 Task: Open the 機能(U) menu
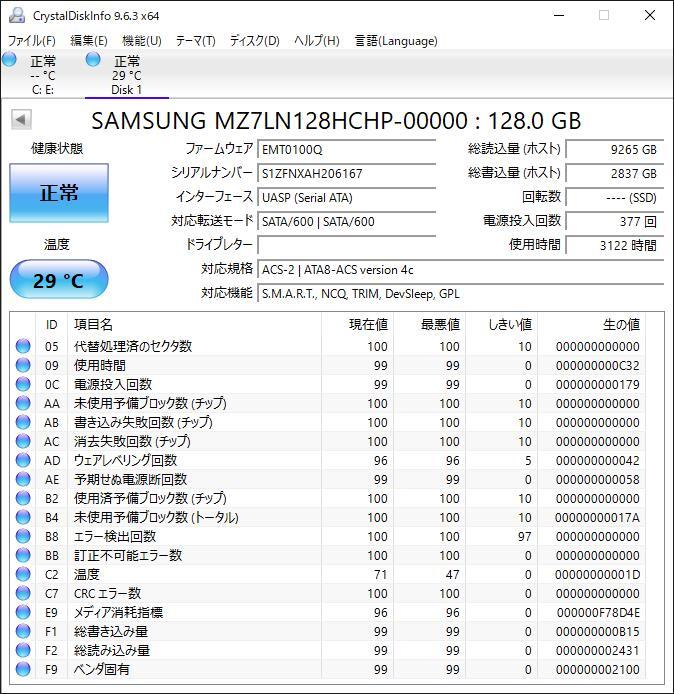point(142,41)
